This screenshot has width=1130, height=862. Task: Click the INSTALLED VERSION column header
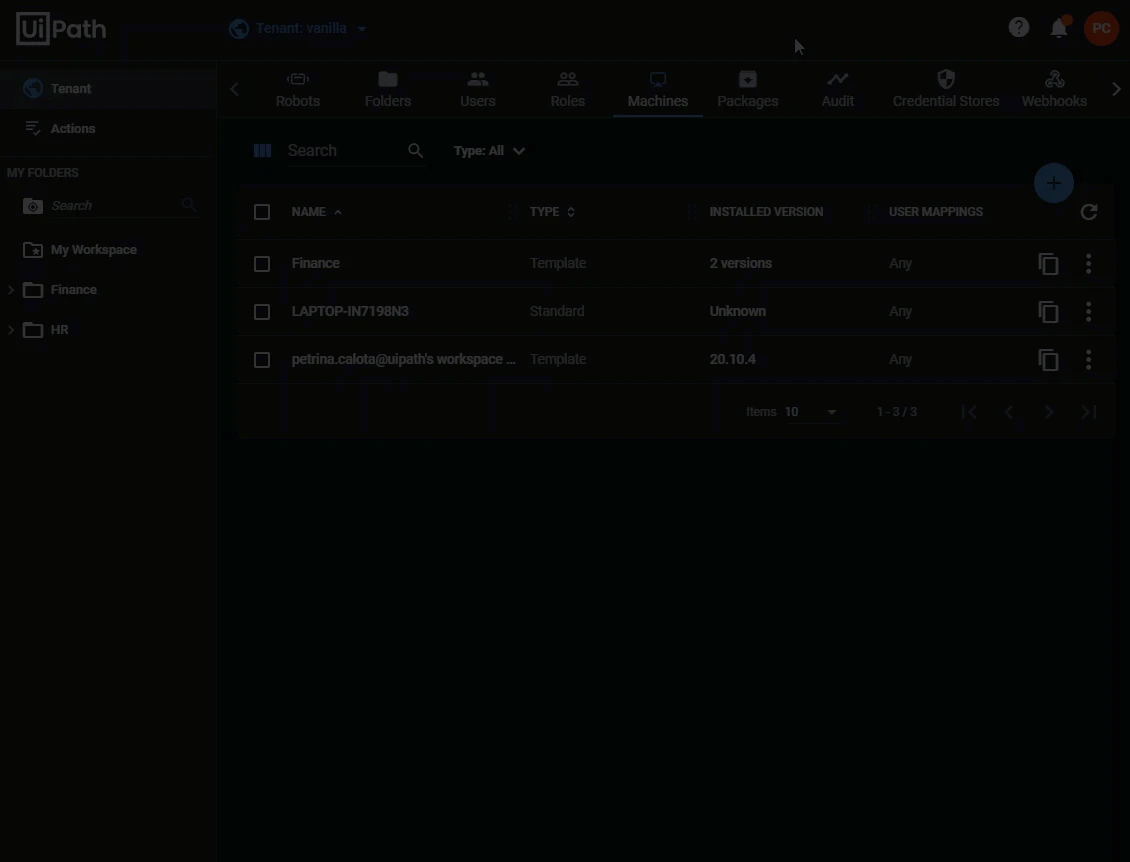(x=766, y=212)
